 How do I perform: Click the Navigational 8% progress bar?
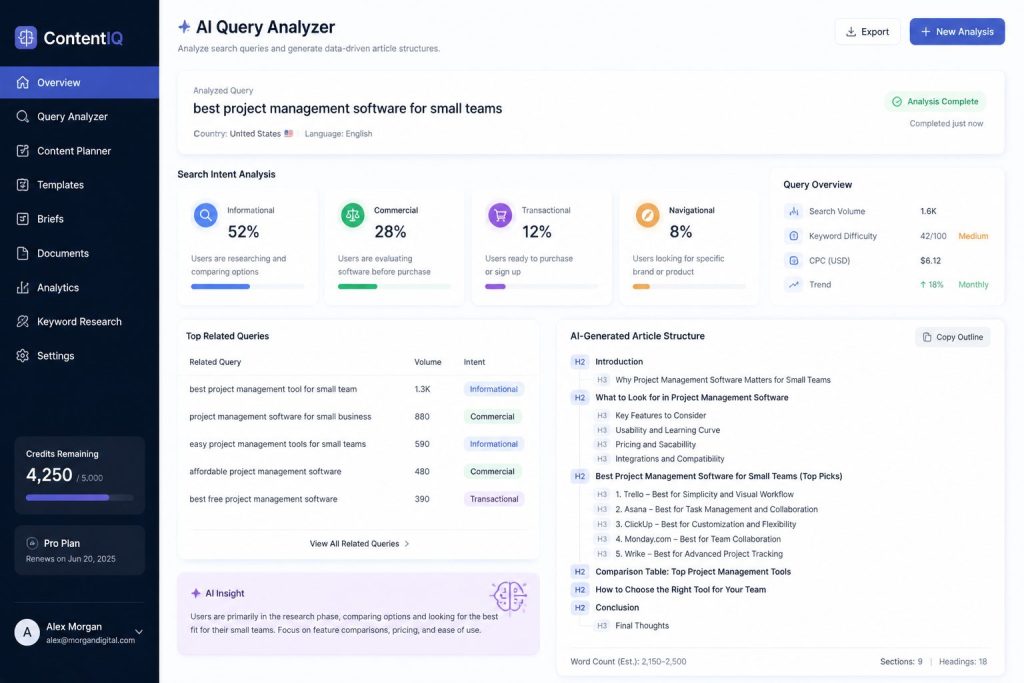click(x=689, y=286)
